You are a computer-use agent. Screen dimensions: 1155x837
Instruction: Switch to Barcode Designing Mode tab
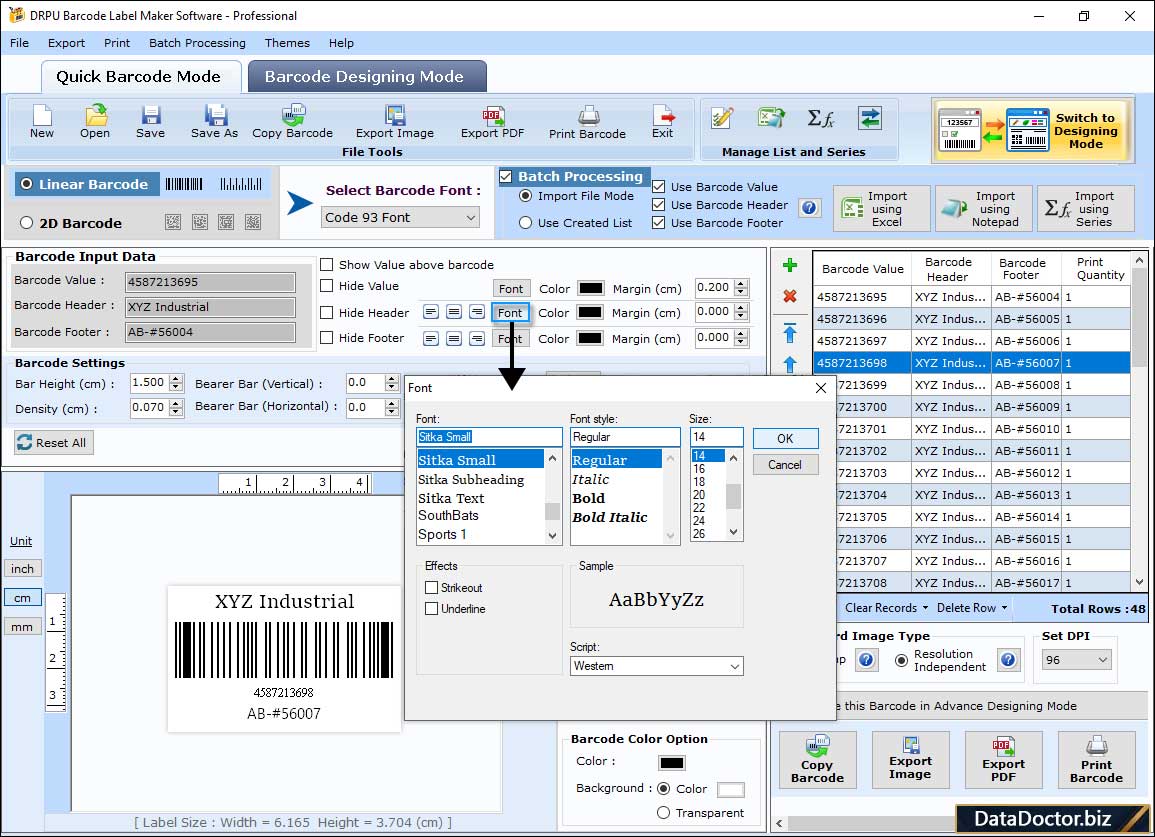(x=366, y=77)
